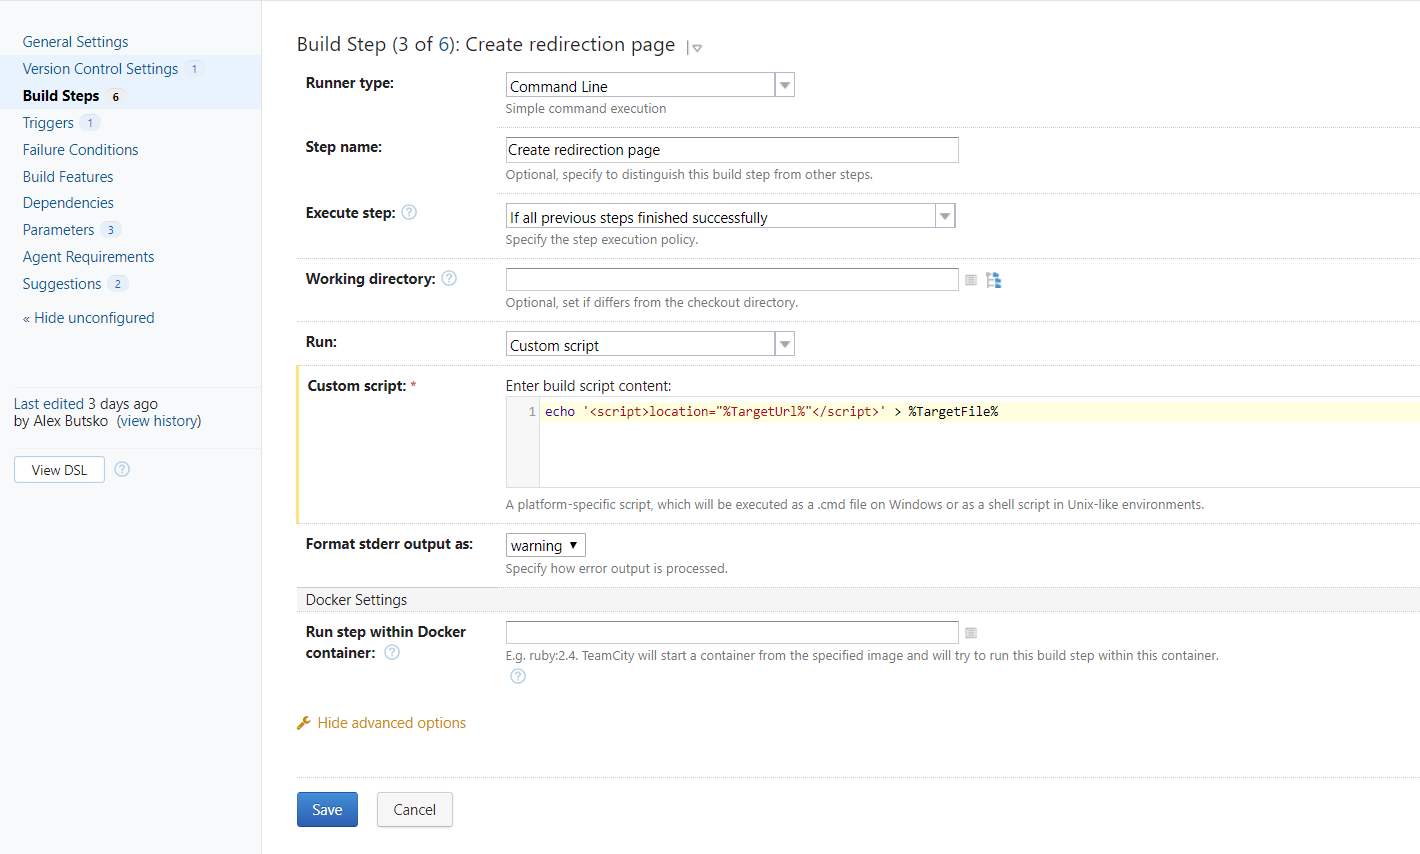
Task: Click Hide advanced options link
Action: (x=392, y=723)
